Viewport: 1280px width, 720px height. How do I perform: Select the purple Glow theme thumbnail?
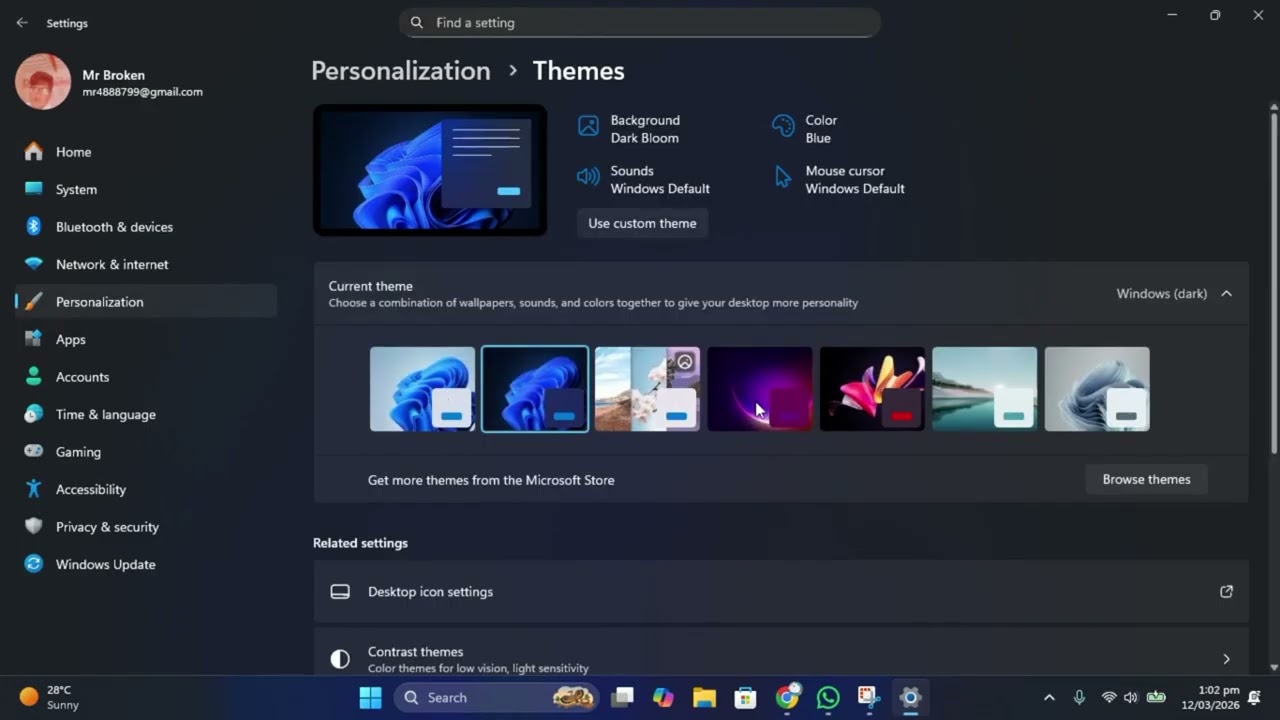pos(760,389)
